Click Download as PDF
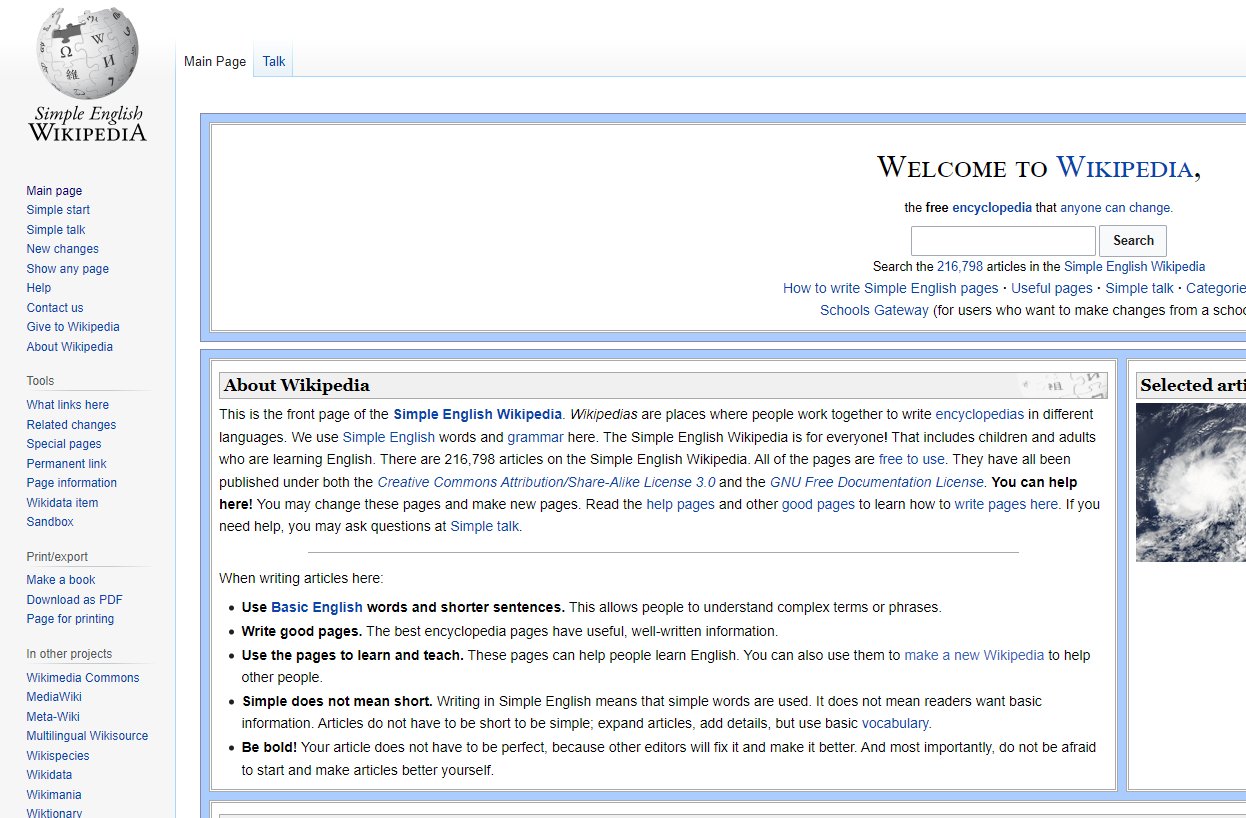The width and height of the screenshot is (1246, 818). pyautogui.click(x=75, y=600)
